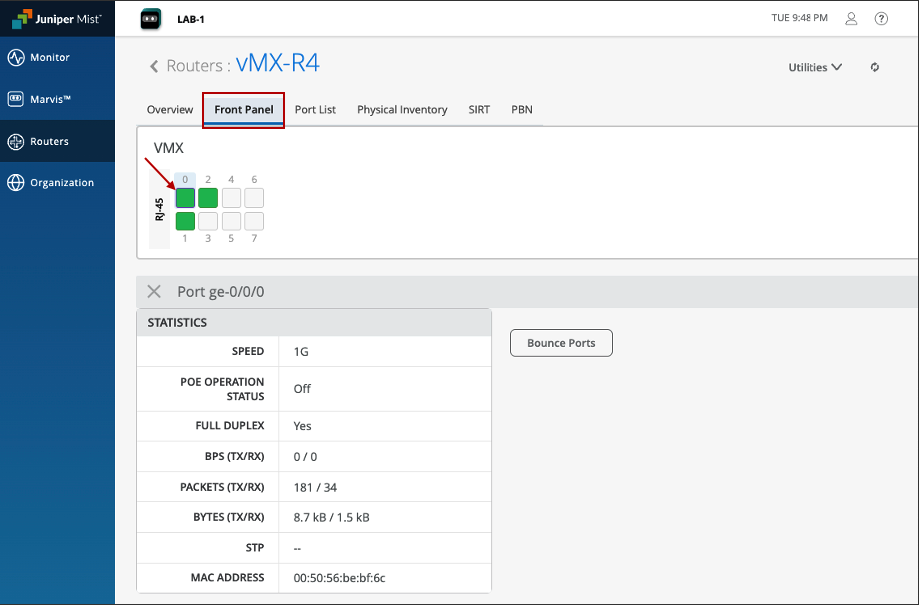Image resolution: width=920 pixels, height=607 pixels.
Task: Select green port 1 on front panel
Action: click(x=185, y=221)
